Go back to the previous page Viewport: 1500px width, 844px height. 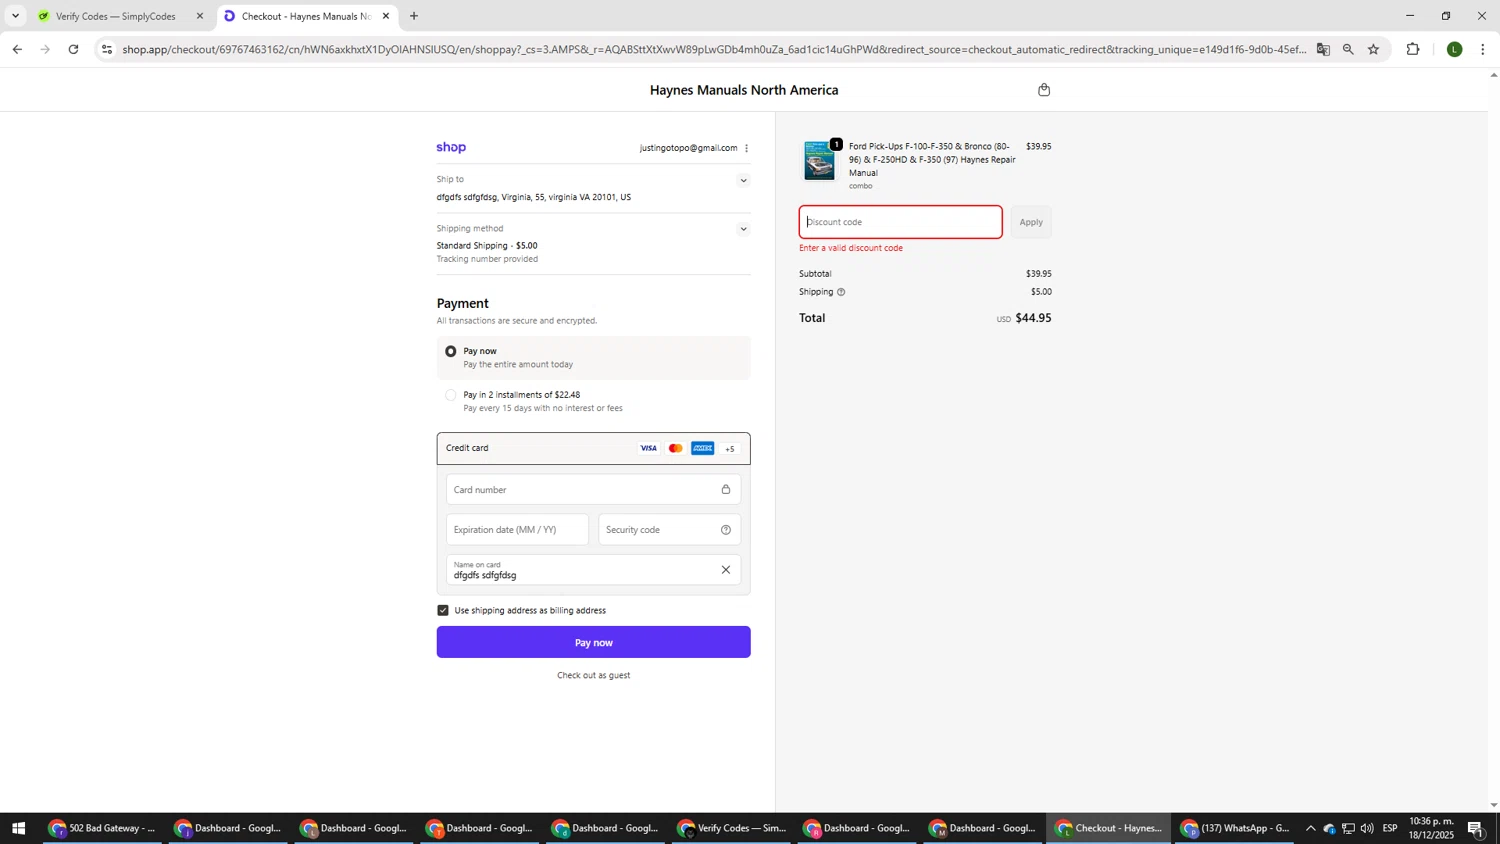click(x=17, y=49)
